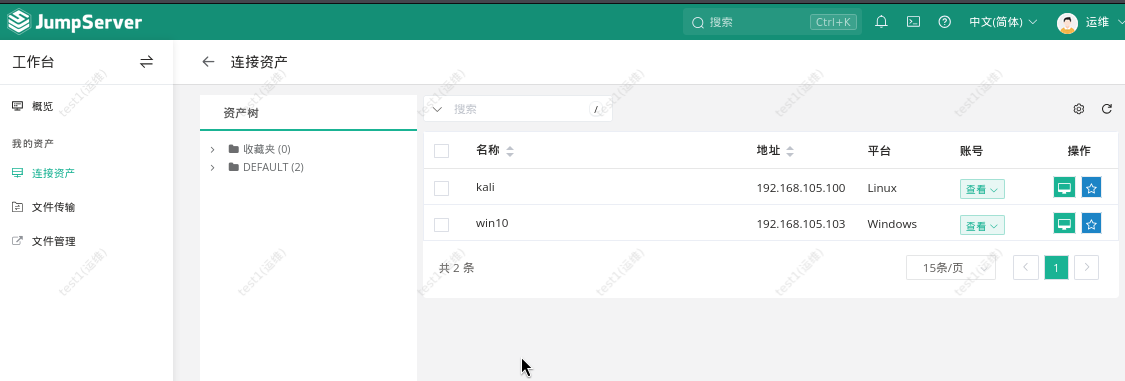Open win10 account 查看 dropdown
The height and width of the screenshot is (381, 1125).
click(x=982, y=225)
